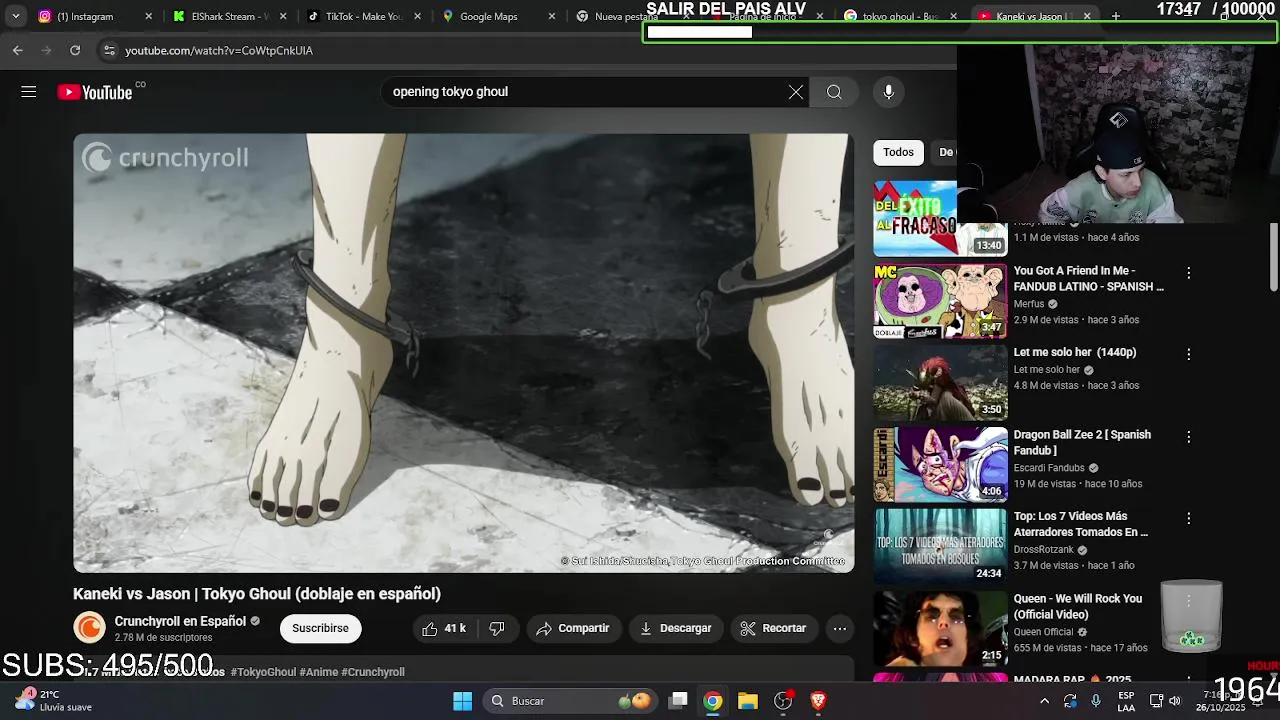Click the #Crunchyroll hashtag
1280x720 pixels.
[373, 672]
